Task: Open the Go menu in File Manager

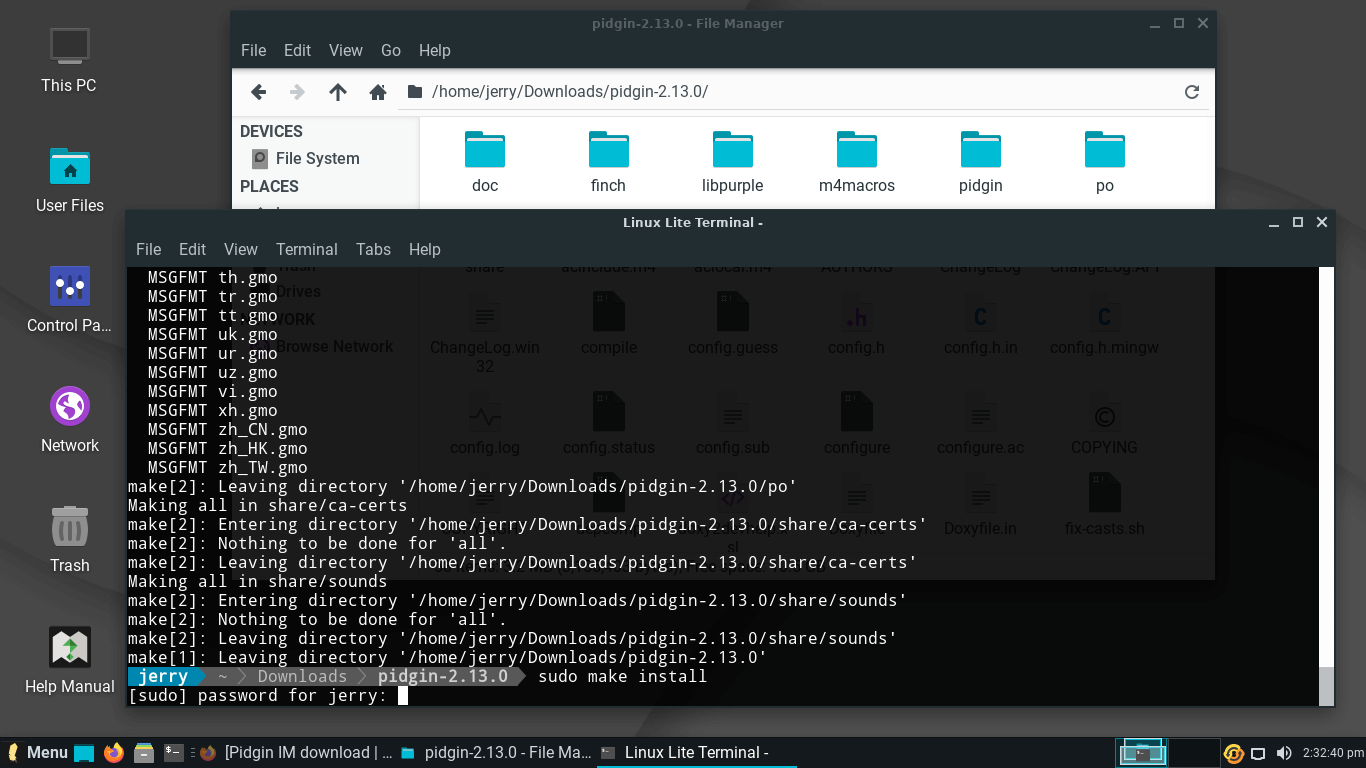Action: [x=390, y=50]
